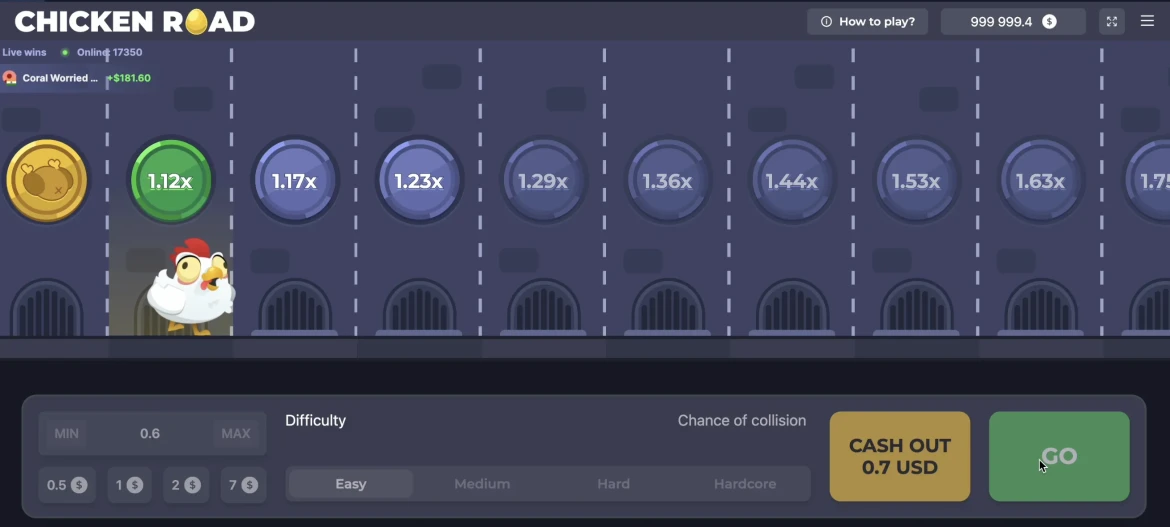Click the +$181.60 win amount
The height and width of the screenshot is (527, 1170).
[129, 78]
